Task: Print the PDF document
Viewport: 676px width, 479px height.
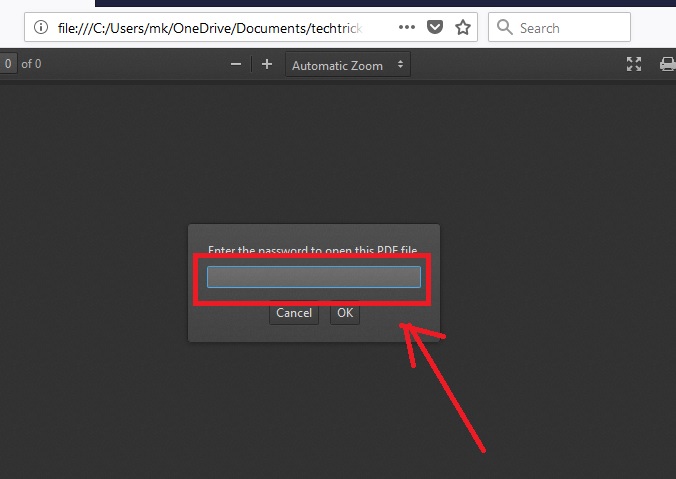Action: point(667,64)
